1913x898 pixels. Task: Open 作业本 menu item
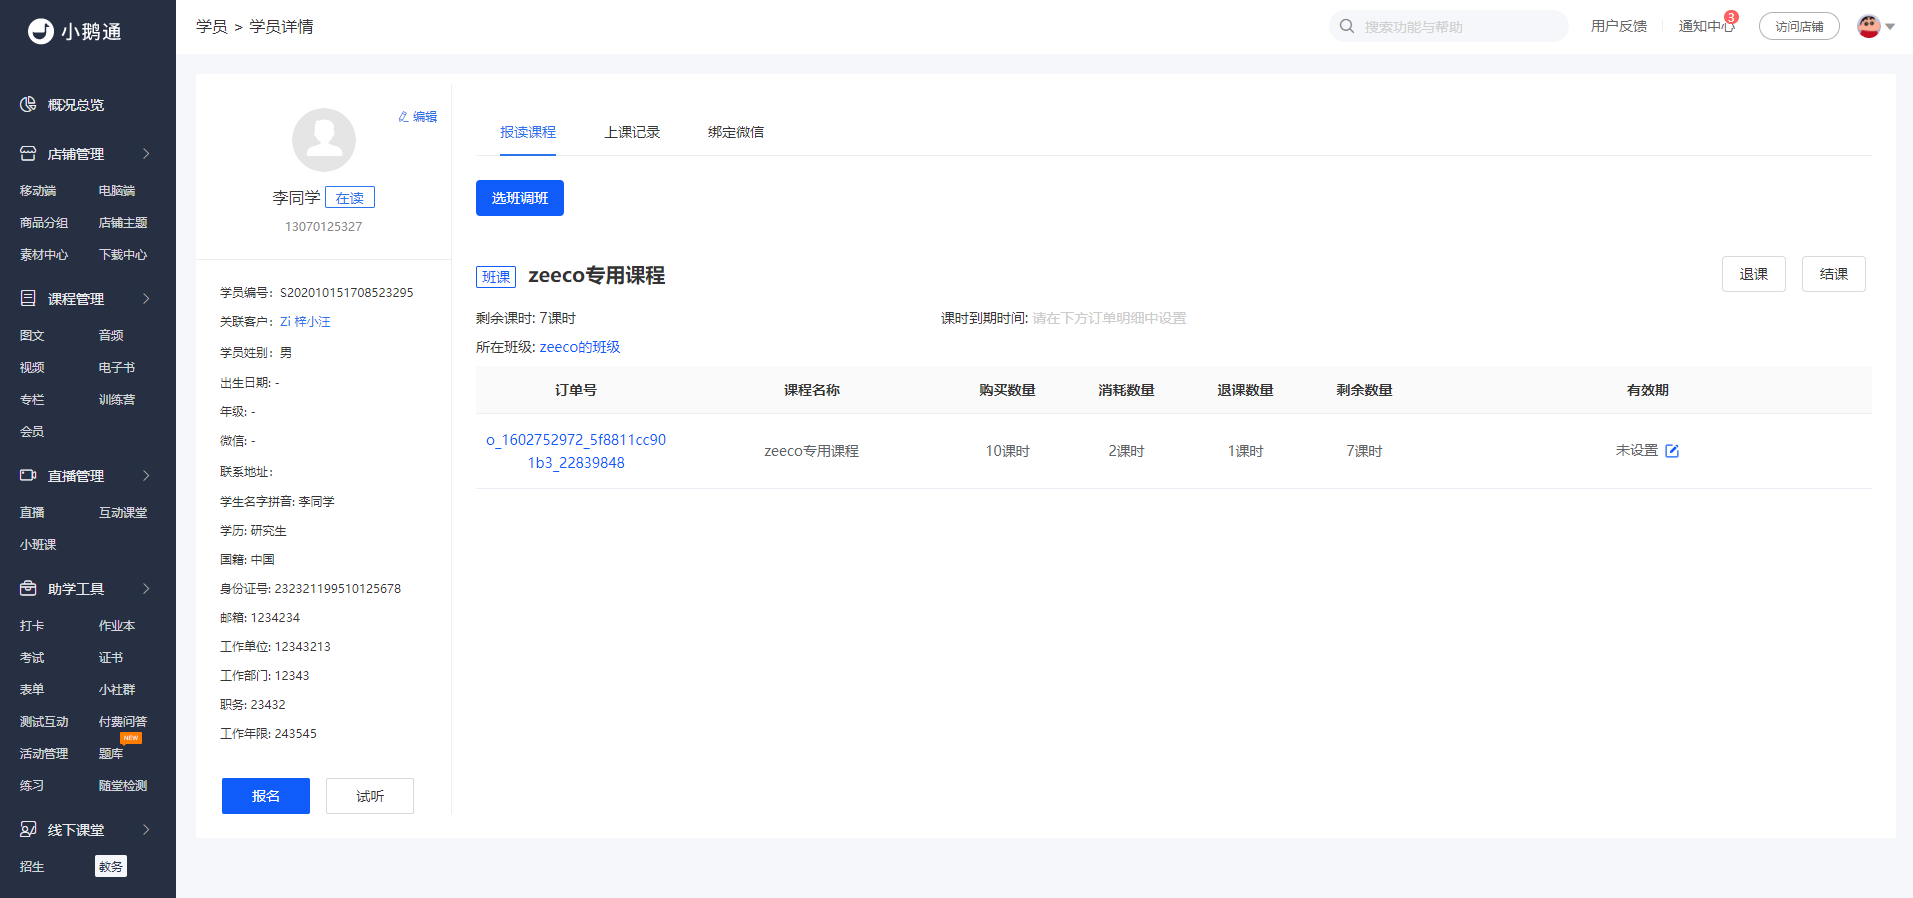[x=117, y=625]
